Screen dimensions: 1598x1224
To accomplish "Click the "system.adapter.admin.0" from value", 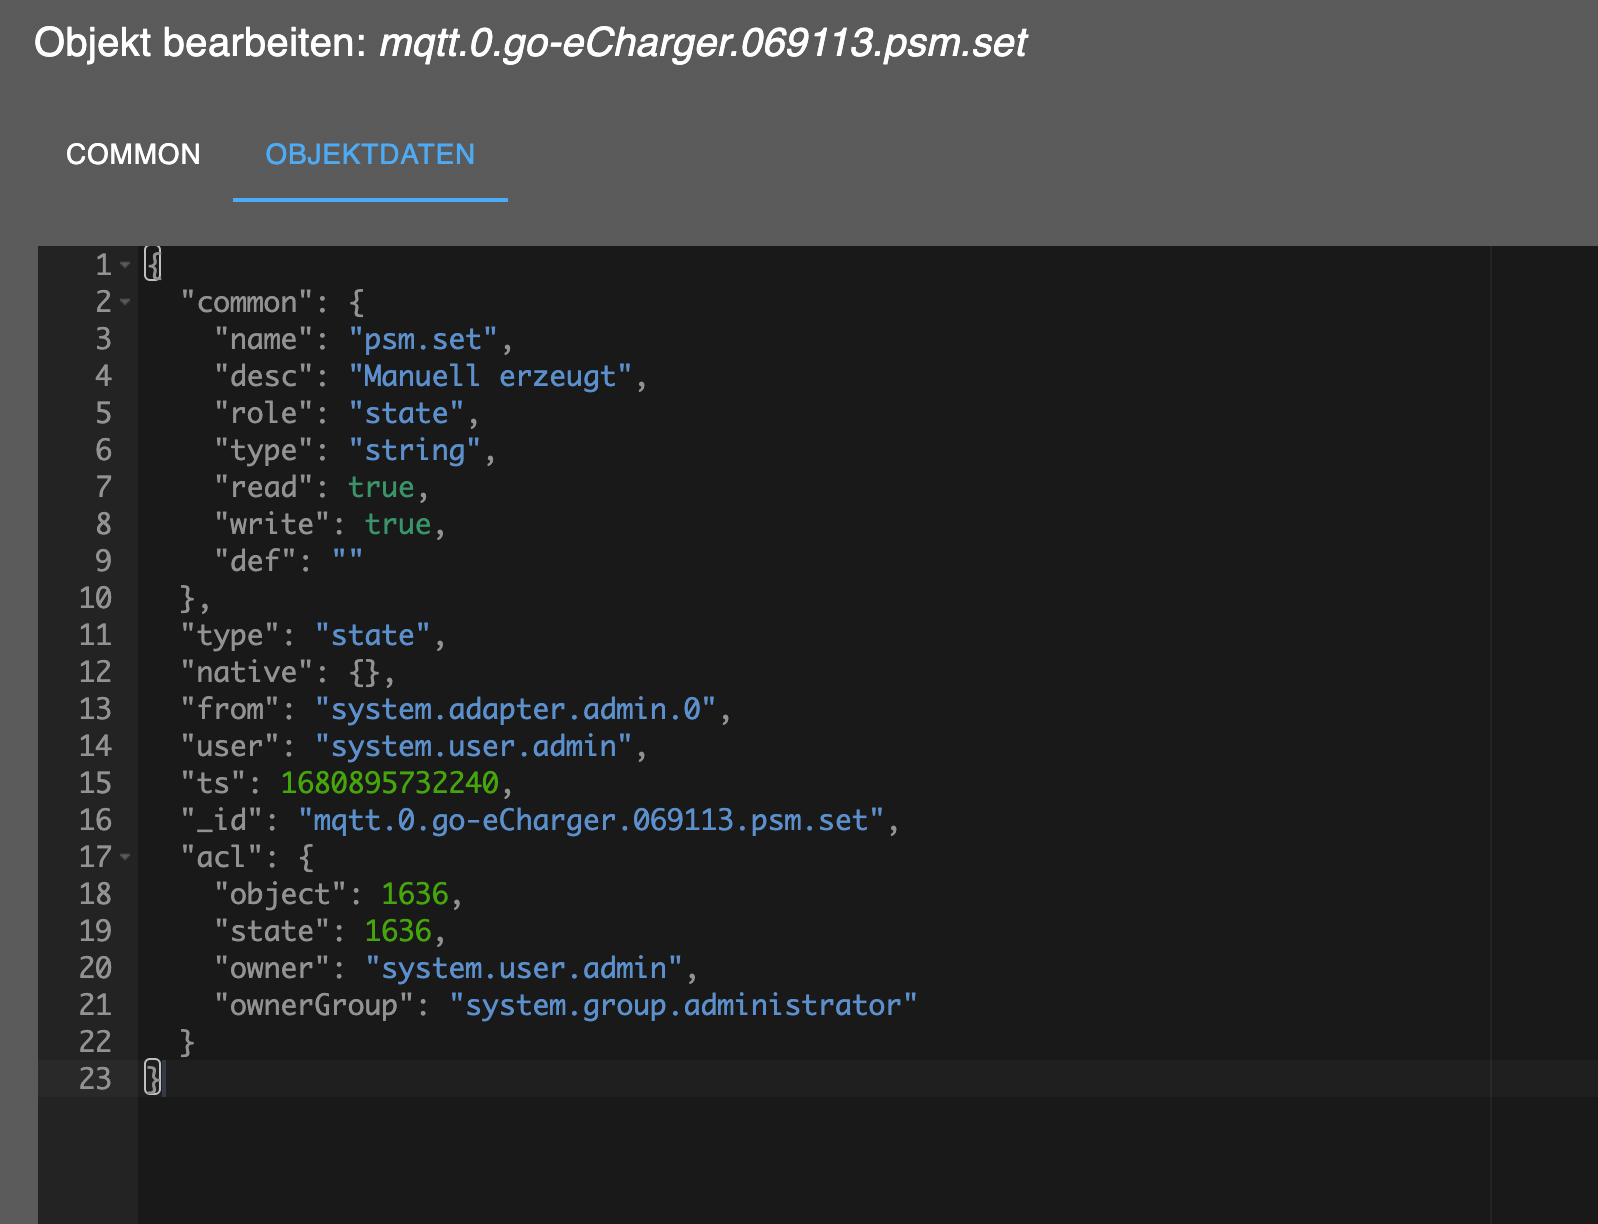I will (515, 710).
